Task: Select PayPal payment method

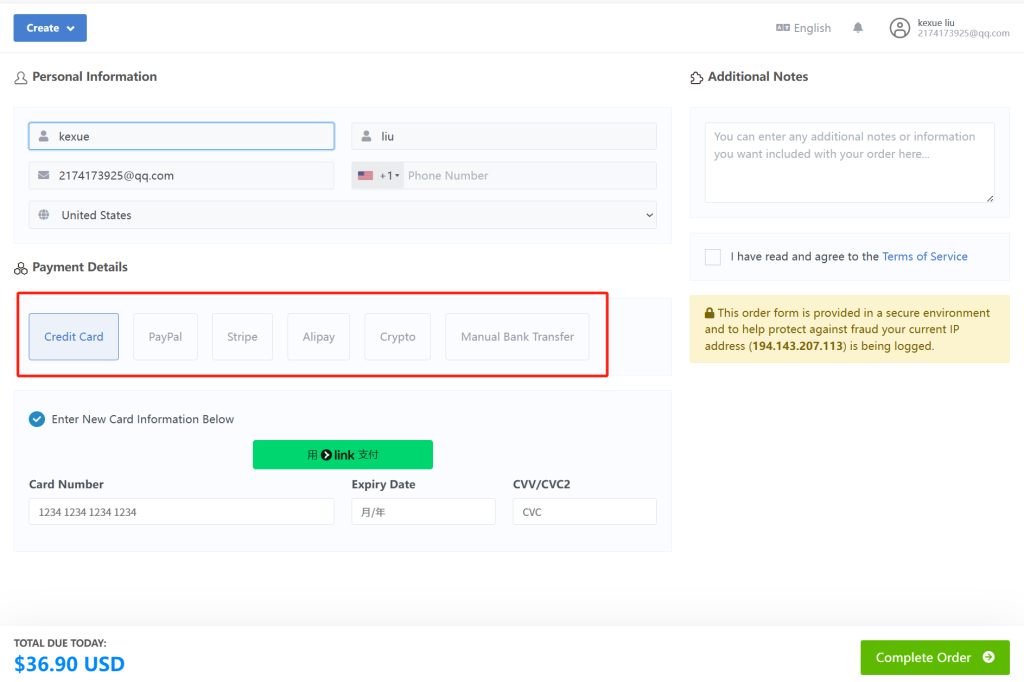Action: (x=165, y=337)
